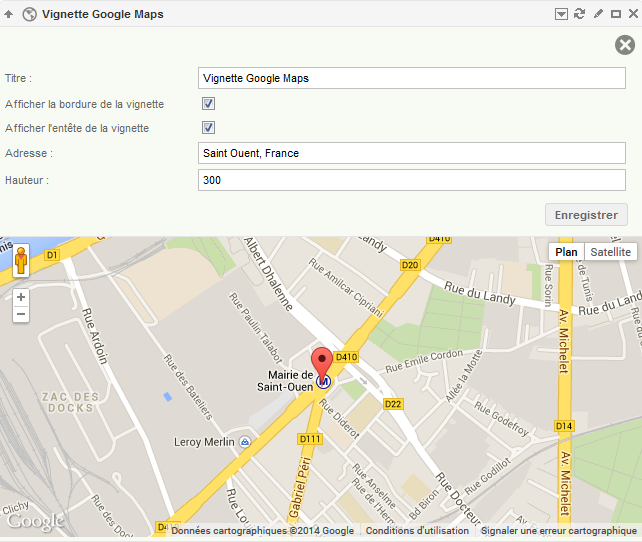Click the D22 road badge

coord(393,404)
